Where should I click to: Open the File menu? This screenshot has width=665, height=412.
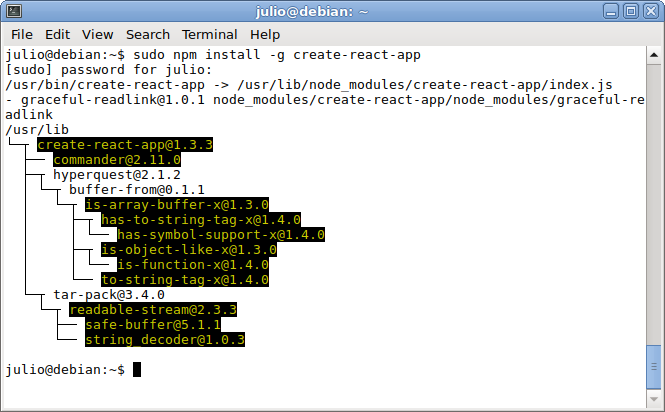[22, 34]
